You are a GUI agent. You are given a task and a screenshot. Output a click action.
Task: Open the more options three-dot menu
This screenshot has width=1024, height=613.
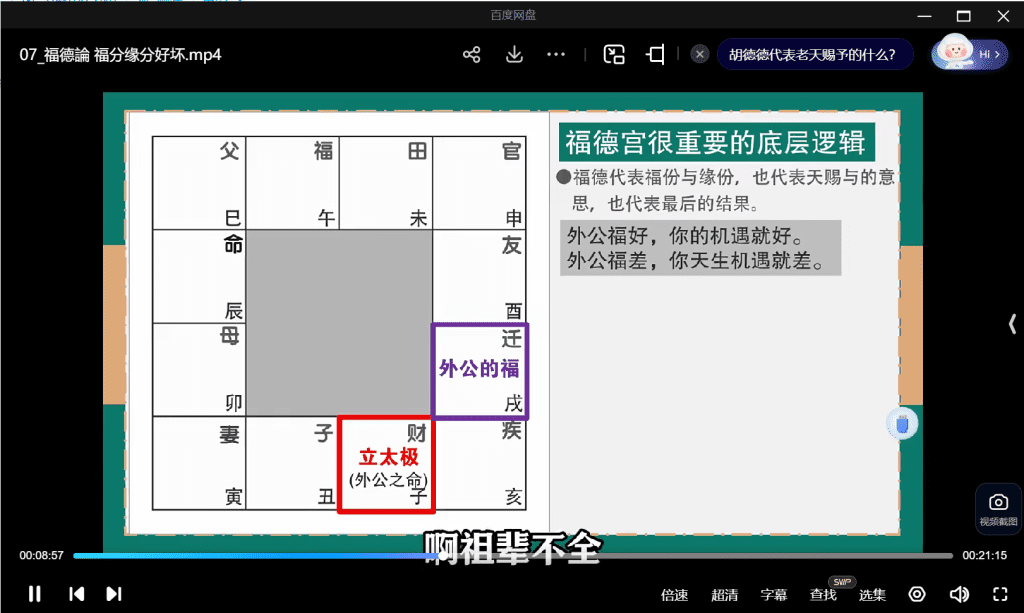[557, 55]
